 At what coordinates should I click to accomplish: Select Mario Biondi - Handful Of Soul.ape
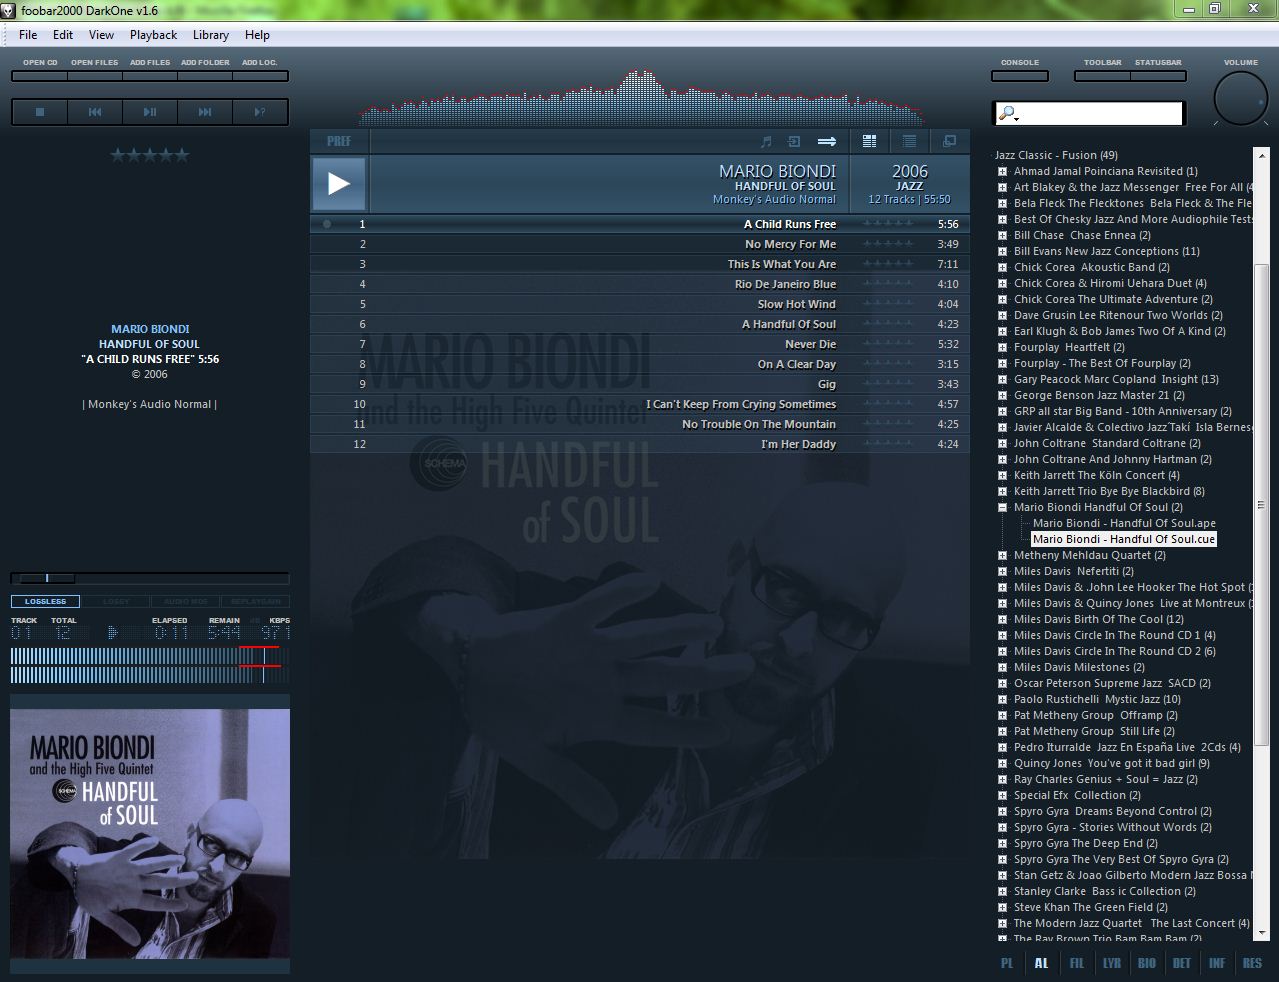(1124, 523)
